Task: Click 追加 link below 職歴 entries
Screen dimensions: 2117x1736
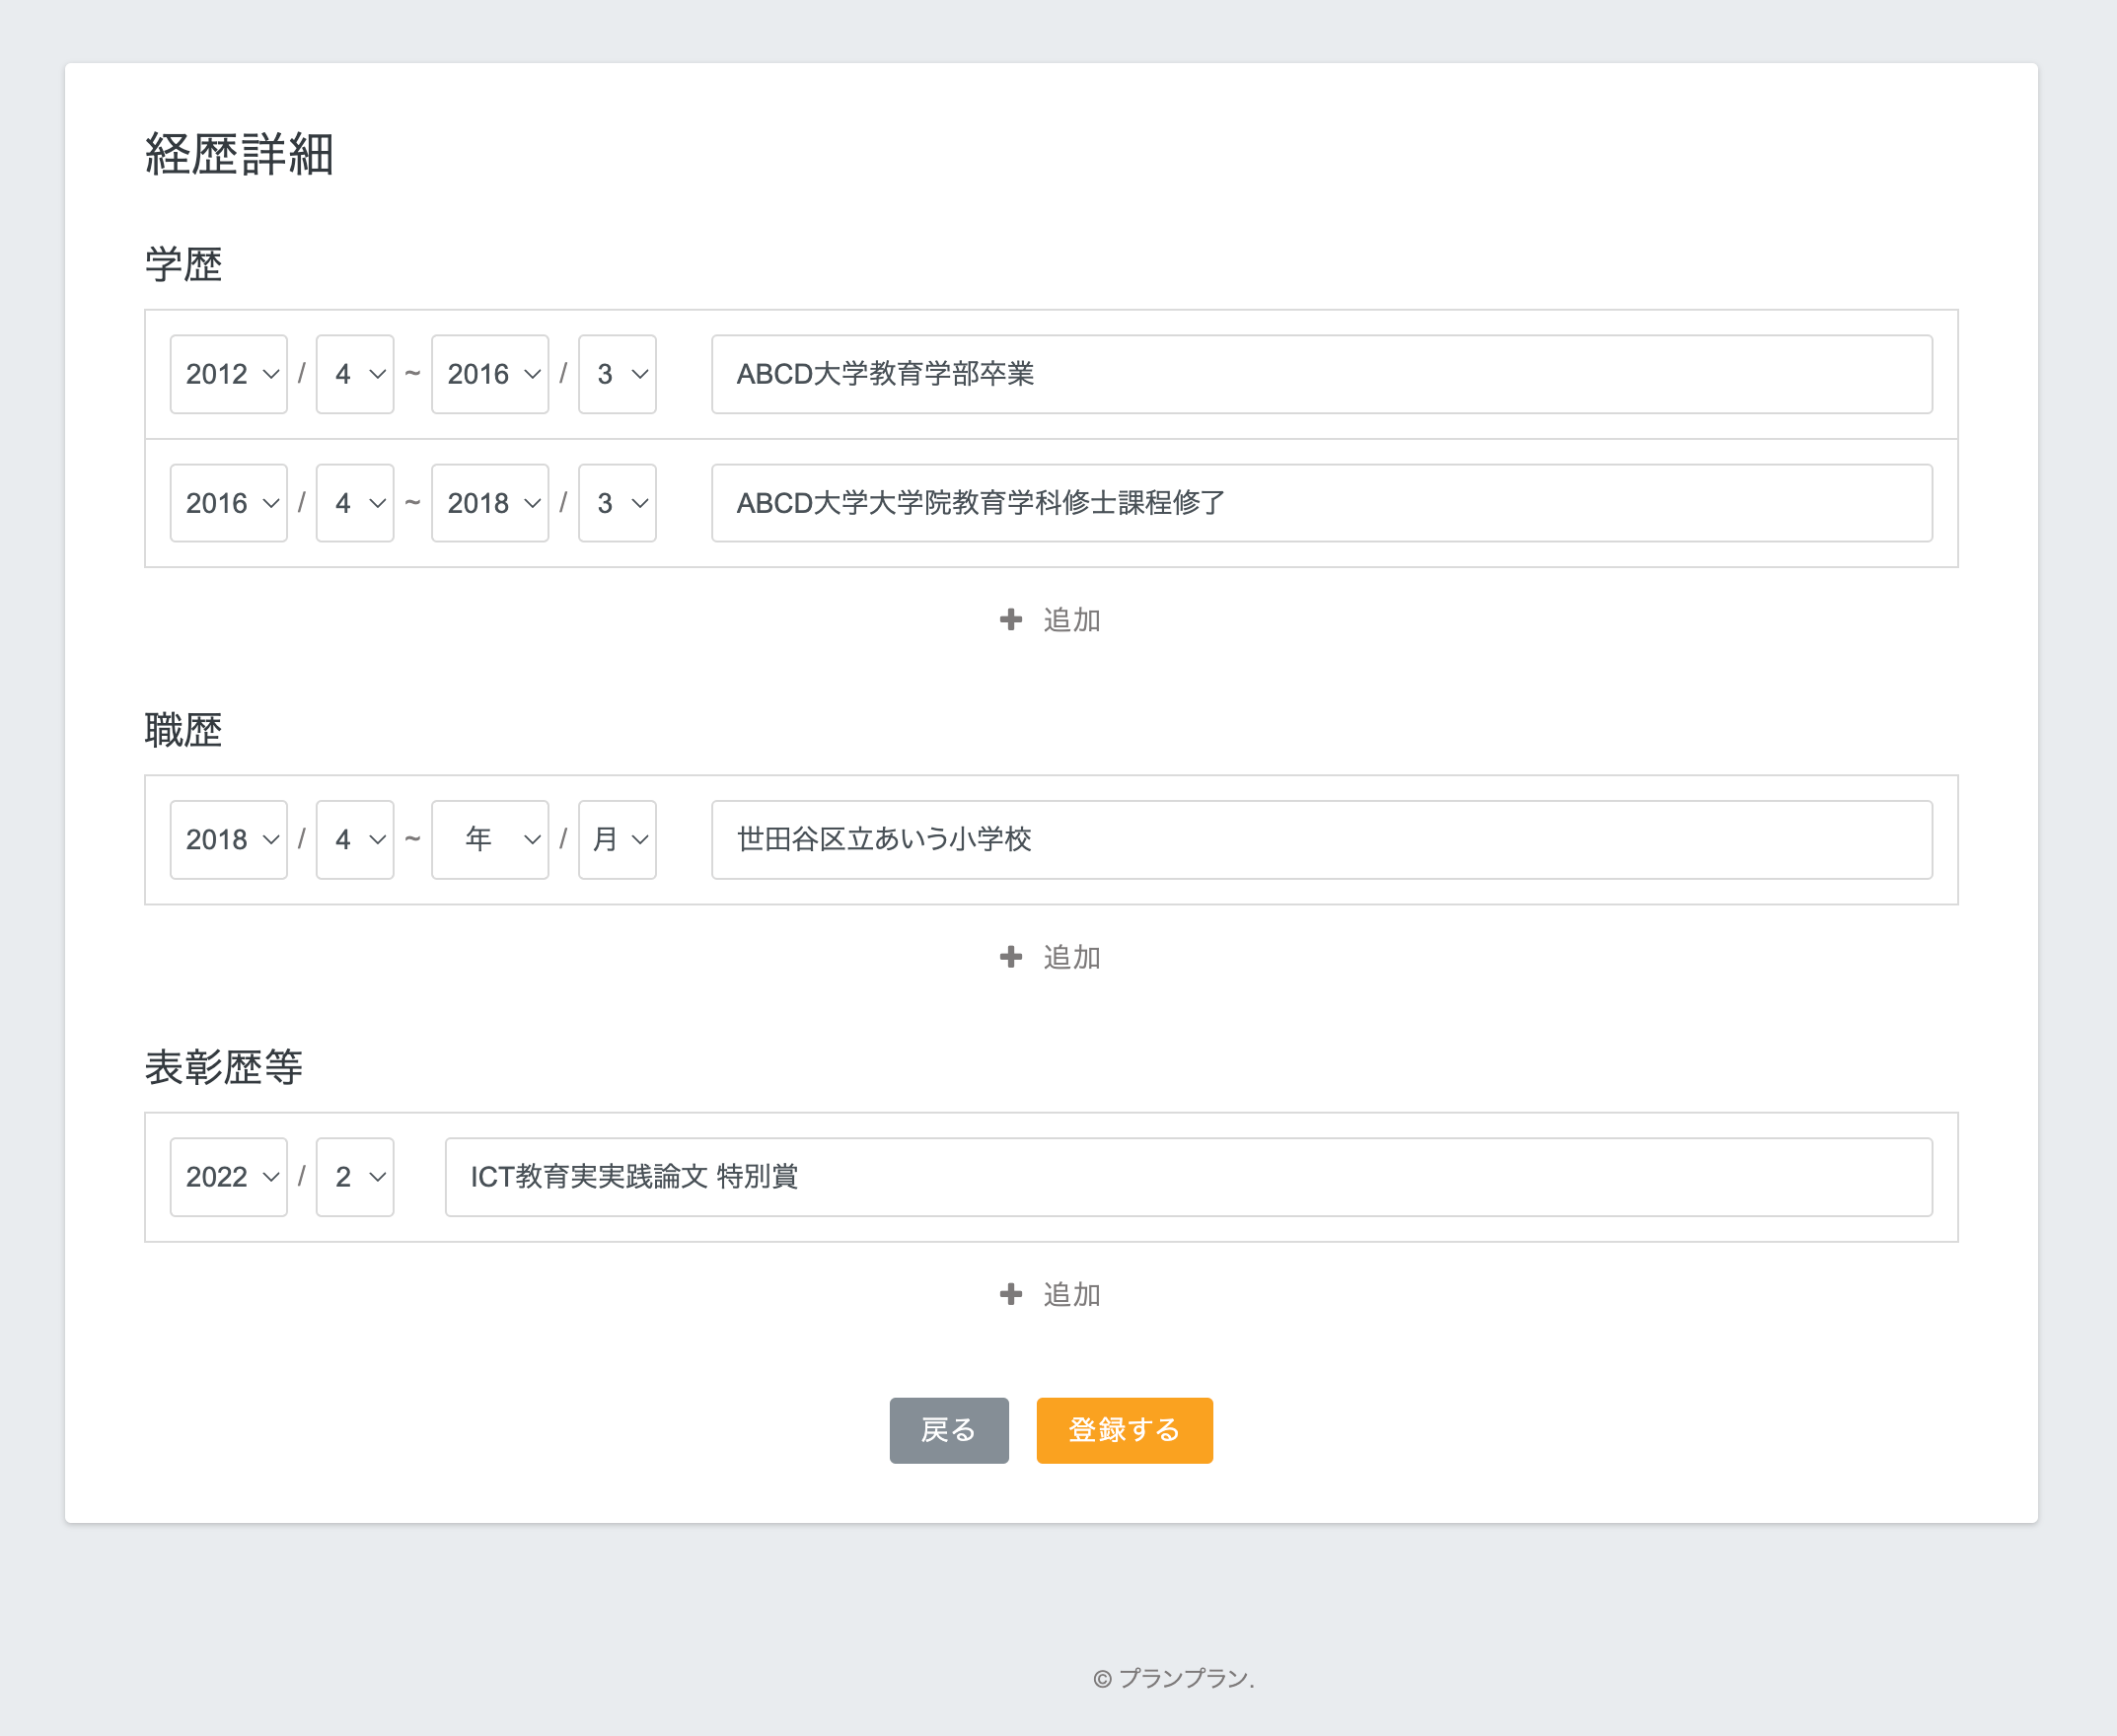Action: click(1071, 957)
